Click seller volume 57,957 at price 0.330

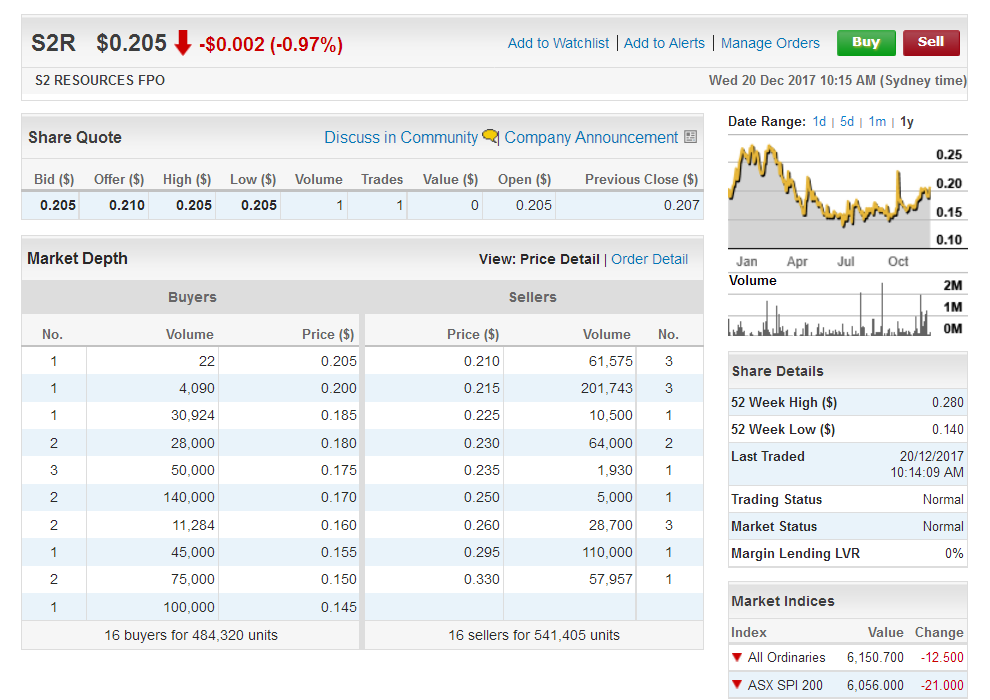(x=611, y=579)
